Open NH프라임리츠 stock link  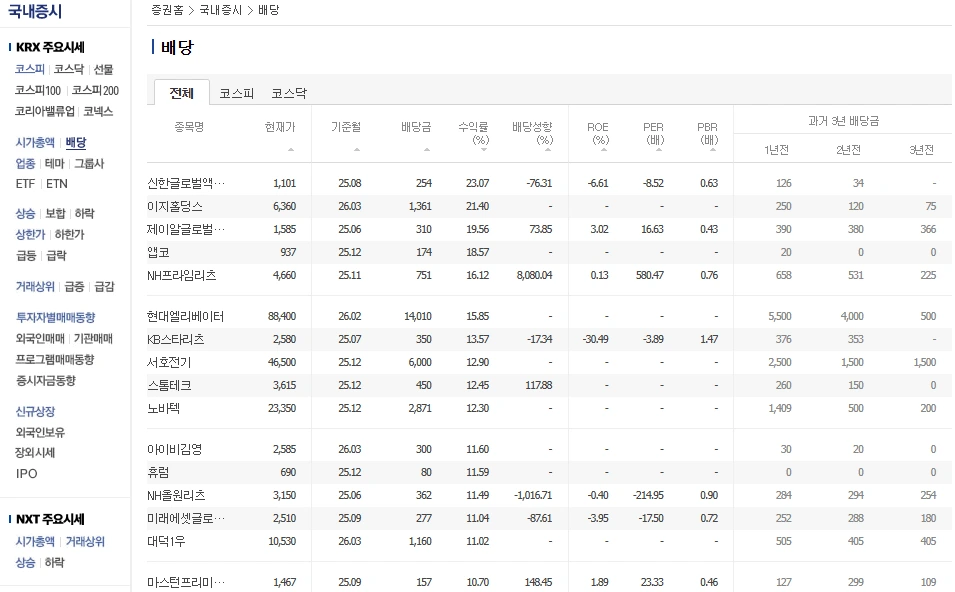tap(181, 275)
